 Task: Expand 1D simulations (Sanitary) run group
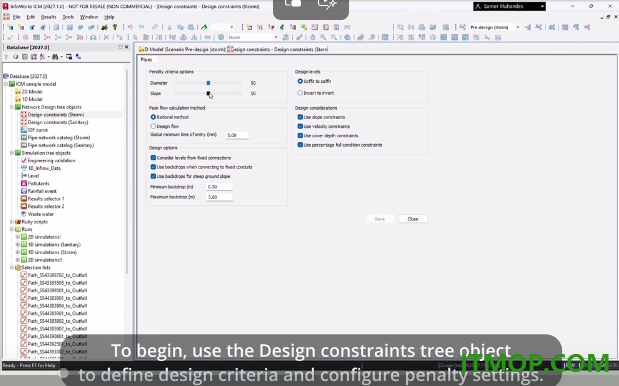pyautogui.click(x=18, y=245)
